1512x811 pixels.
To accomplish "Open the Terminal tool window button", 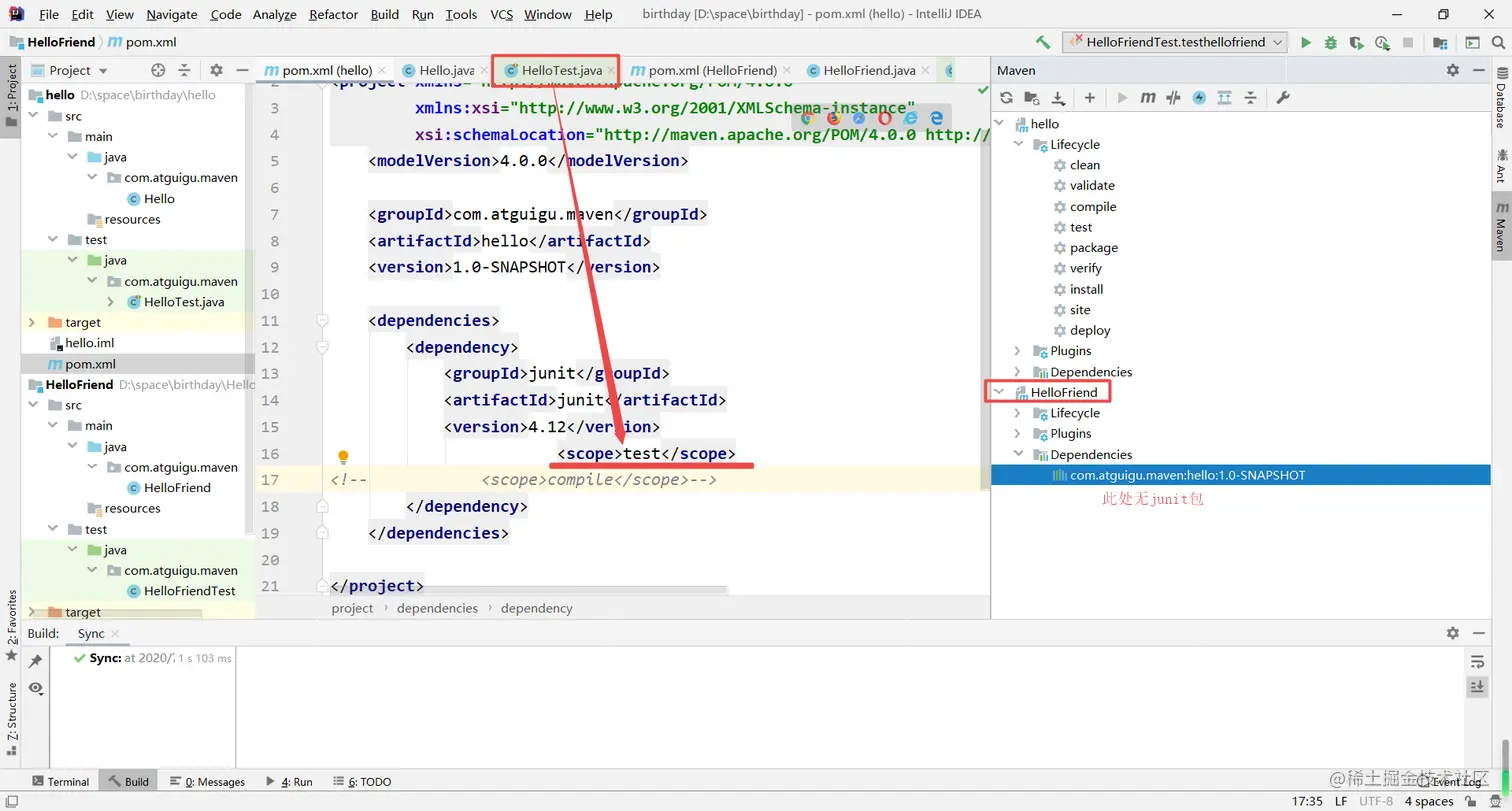I will 60,782.
